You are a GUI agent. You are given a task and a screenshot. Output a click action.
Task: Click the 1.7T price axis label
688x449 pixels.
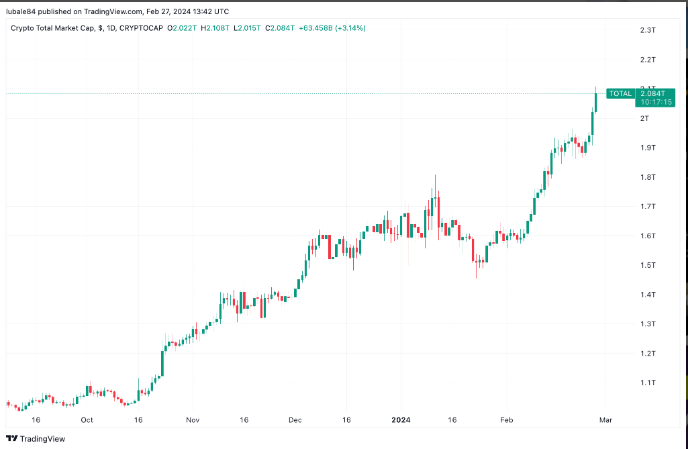(x=648, y=206)
